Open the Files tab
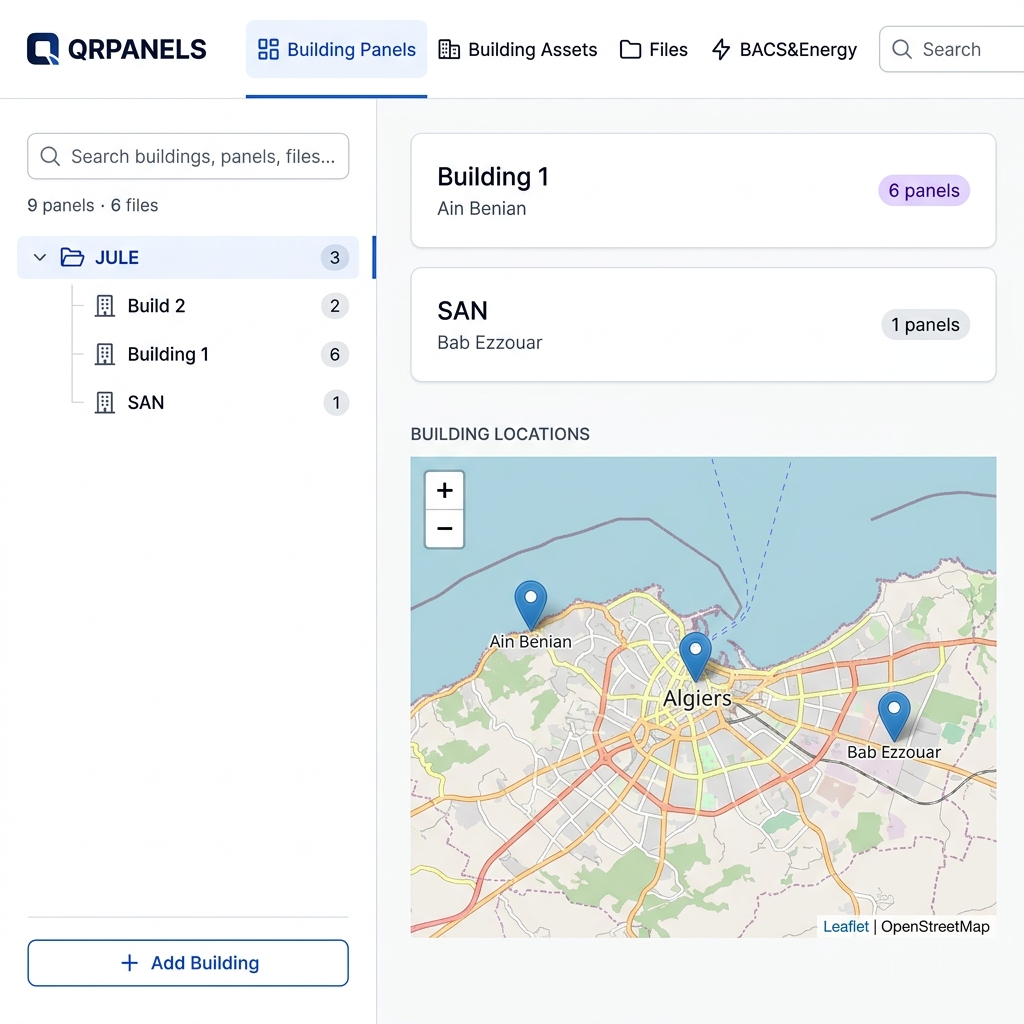1024x1024 pixels. pyautogui.click(x=653, y=50)
